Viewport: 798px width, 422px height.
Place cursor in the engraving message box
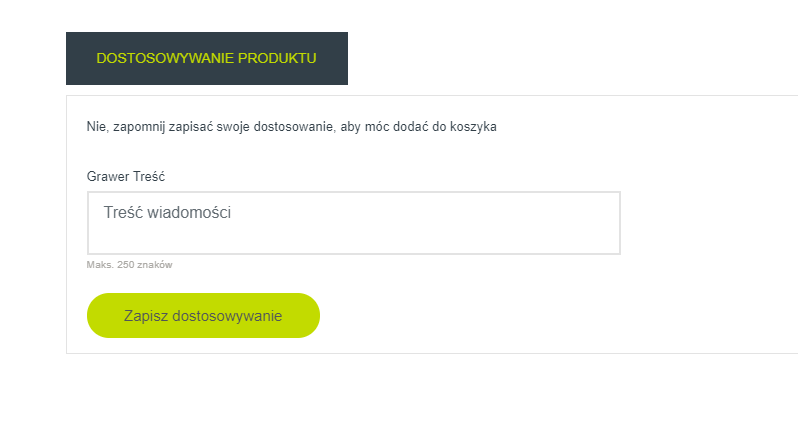coord(354,223)
